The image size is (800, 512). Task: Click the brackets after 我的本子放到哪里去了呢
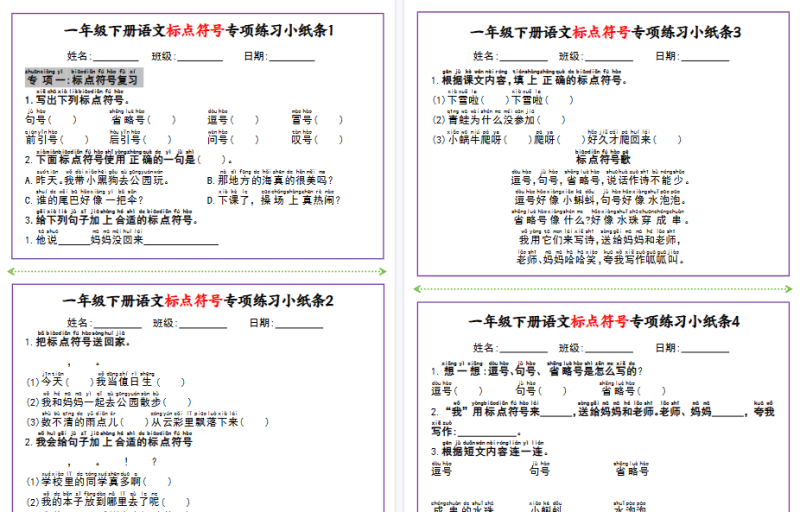(176, 502)
